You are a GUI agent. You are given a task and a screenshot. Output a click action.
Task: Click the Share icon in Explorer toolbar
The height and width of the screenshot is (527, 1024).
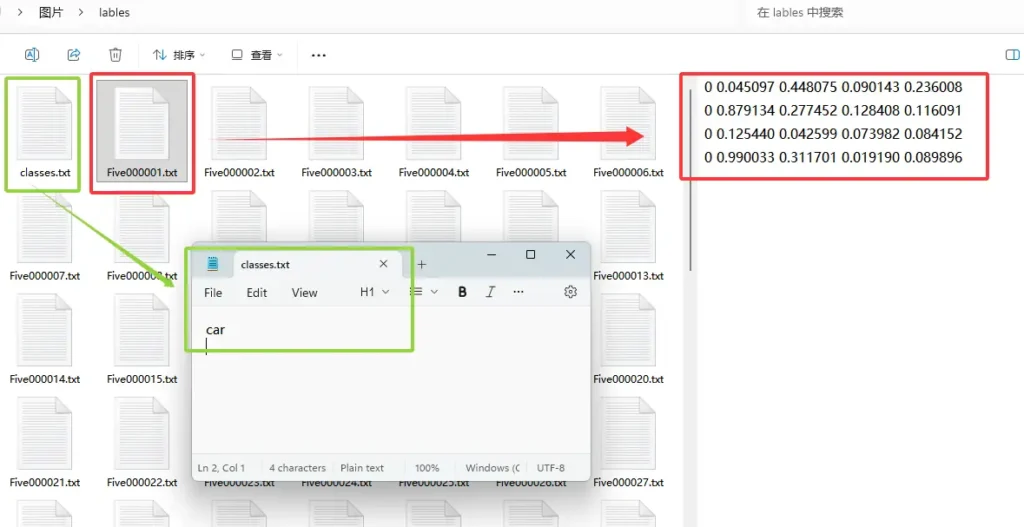pyautogui.click(x=73, y=55)
